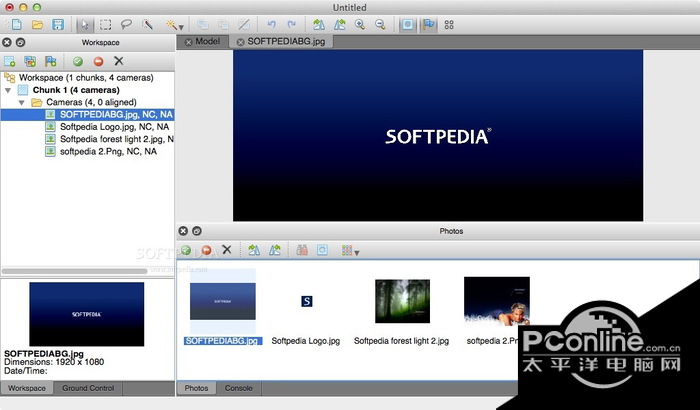The image size is (700, 410).
Task: Remove items with Workspace toolbar X icon
Action: tap(119, 61)
